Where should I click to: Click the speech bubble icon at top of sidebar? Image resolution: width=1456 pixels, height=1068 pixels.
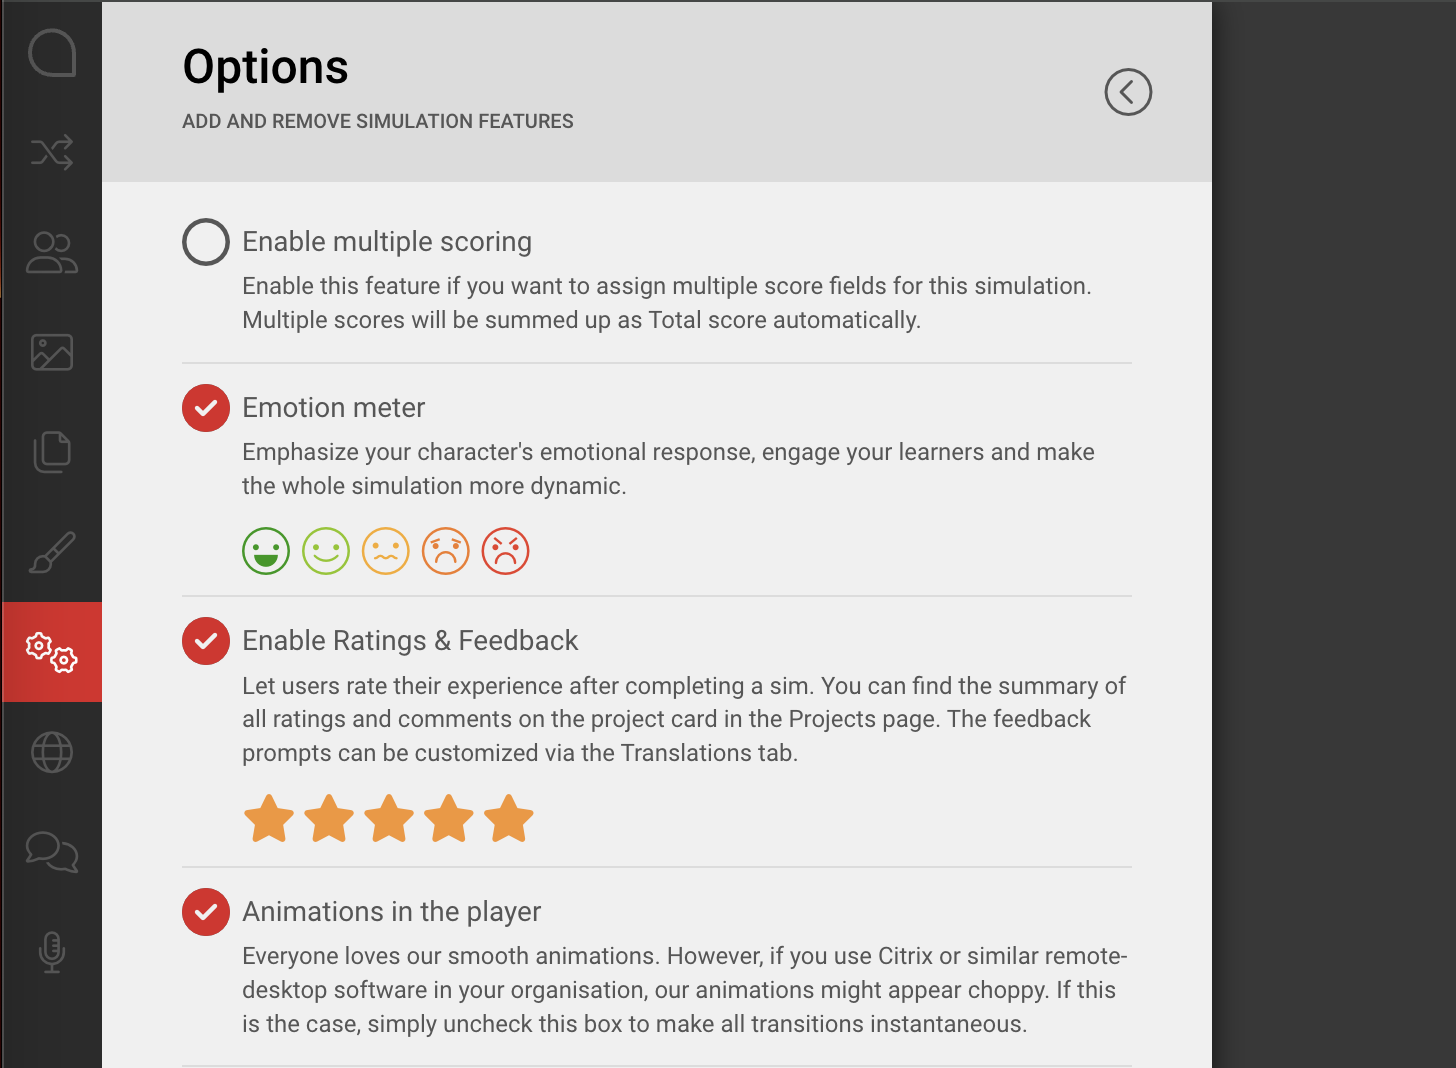[x=51, y=54]
